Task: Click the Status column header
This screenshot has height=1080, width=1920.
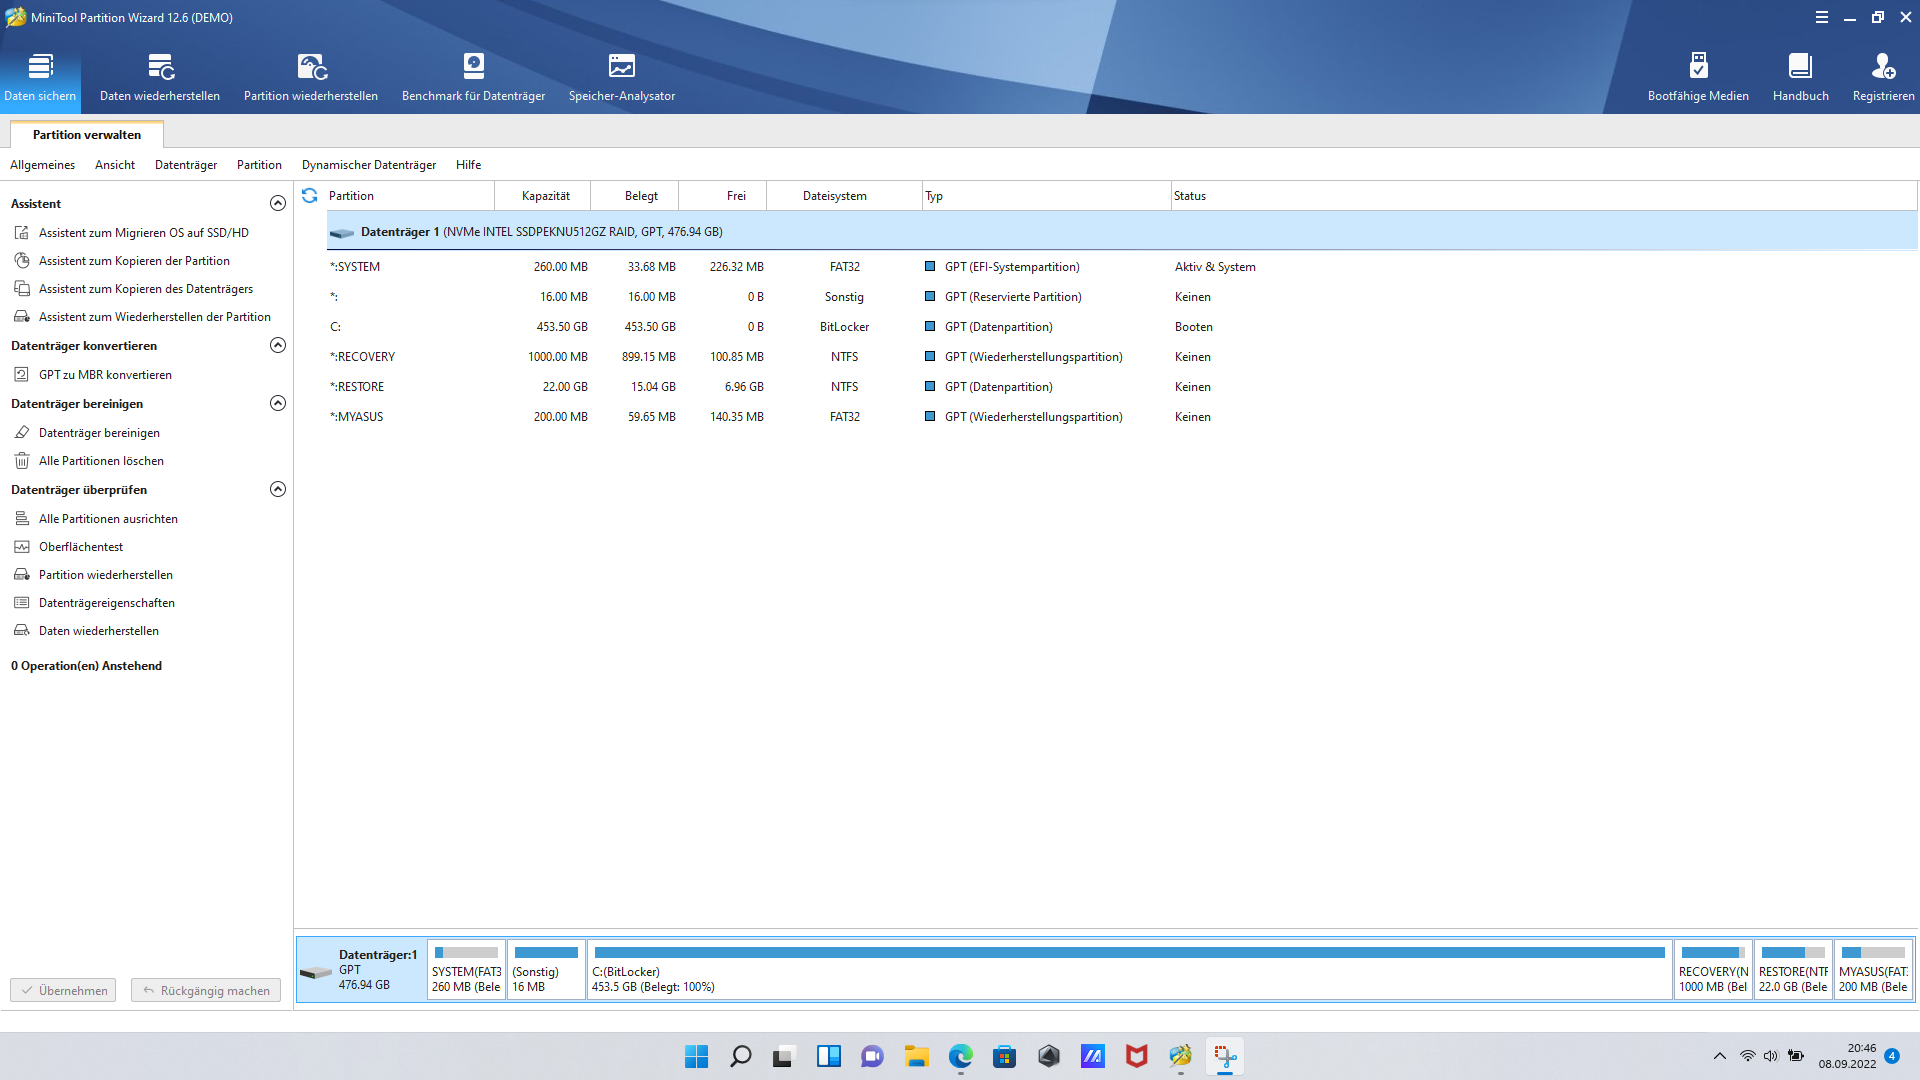Action: (1544, 196)
